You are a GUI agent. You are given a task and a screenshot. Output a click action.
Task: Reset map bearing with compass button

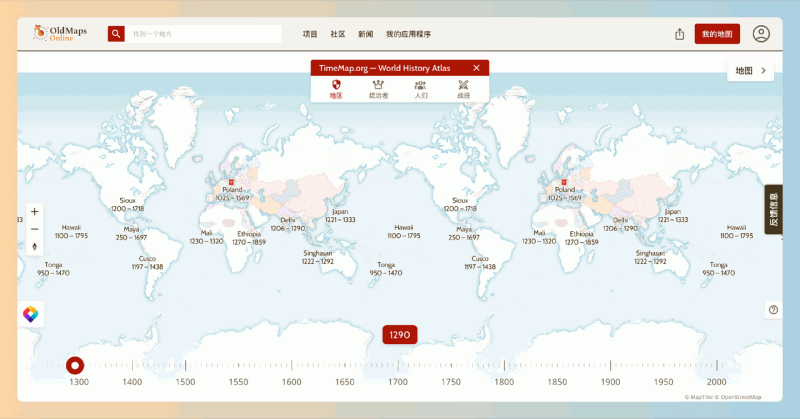pyautogui.click(x=35, y=247)
